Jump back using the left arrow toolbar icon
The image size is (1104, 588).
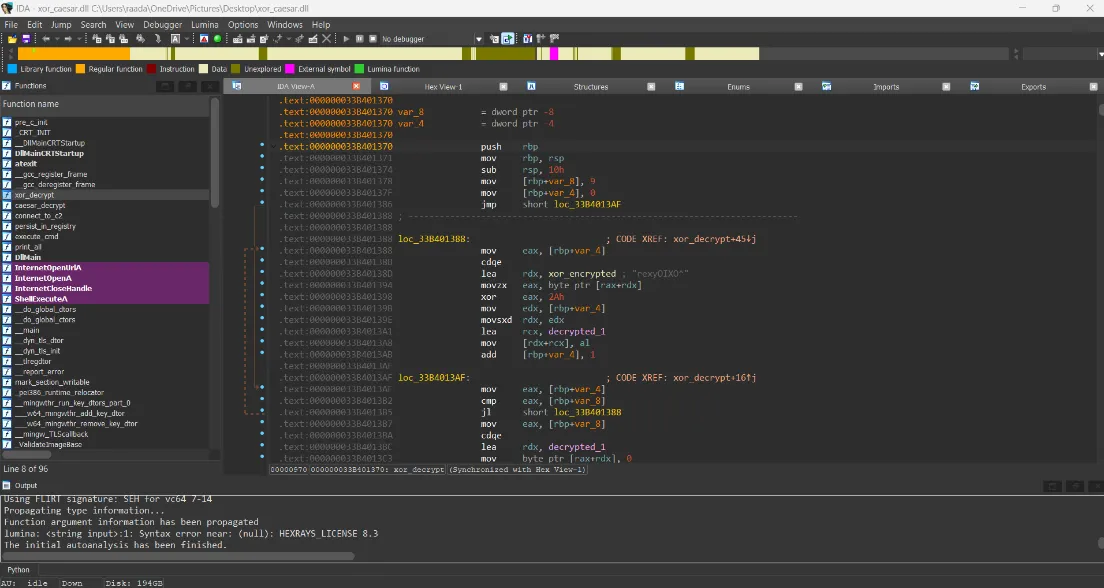tap(46, 39)
